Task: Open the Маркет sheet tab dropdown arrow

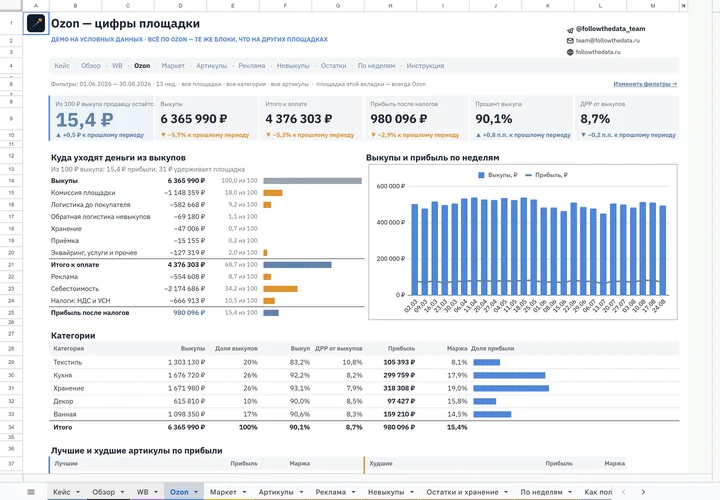Action: (244, 492)
